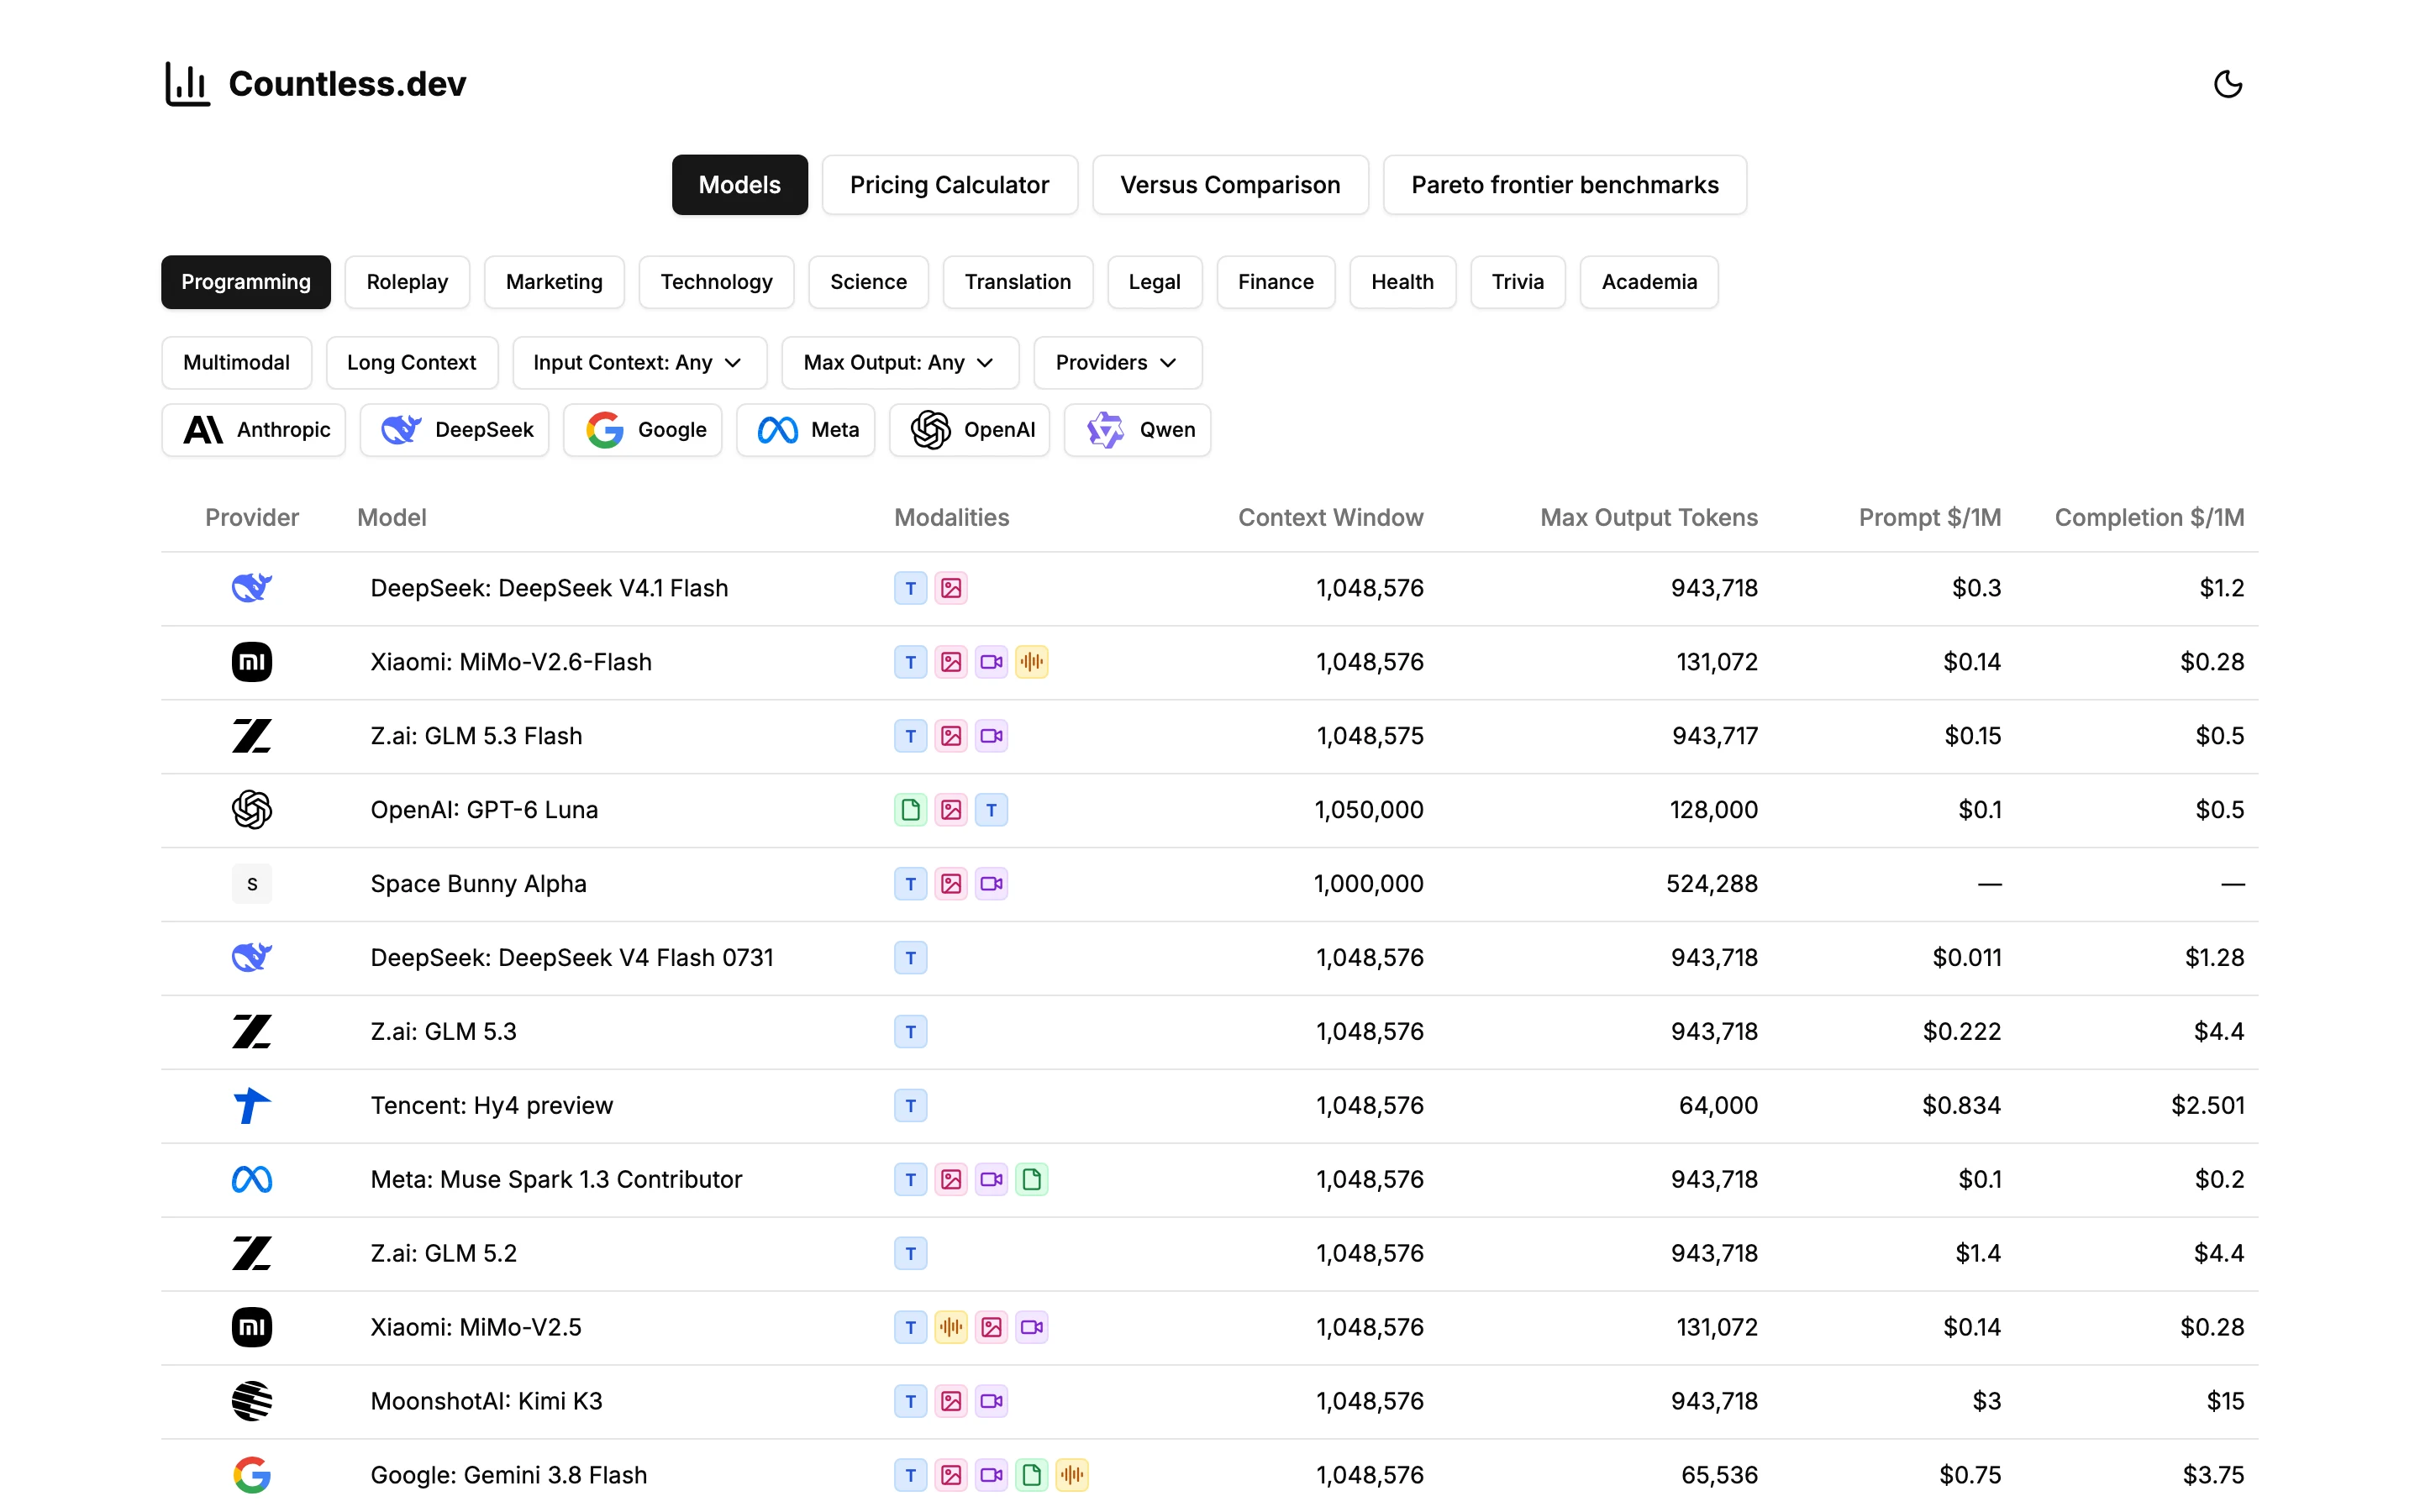Filter by the Meta provider chip
This screenshot has width=2420, height=1512.
coord(805,429)
